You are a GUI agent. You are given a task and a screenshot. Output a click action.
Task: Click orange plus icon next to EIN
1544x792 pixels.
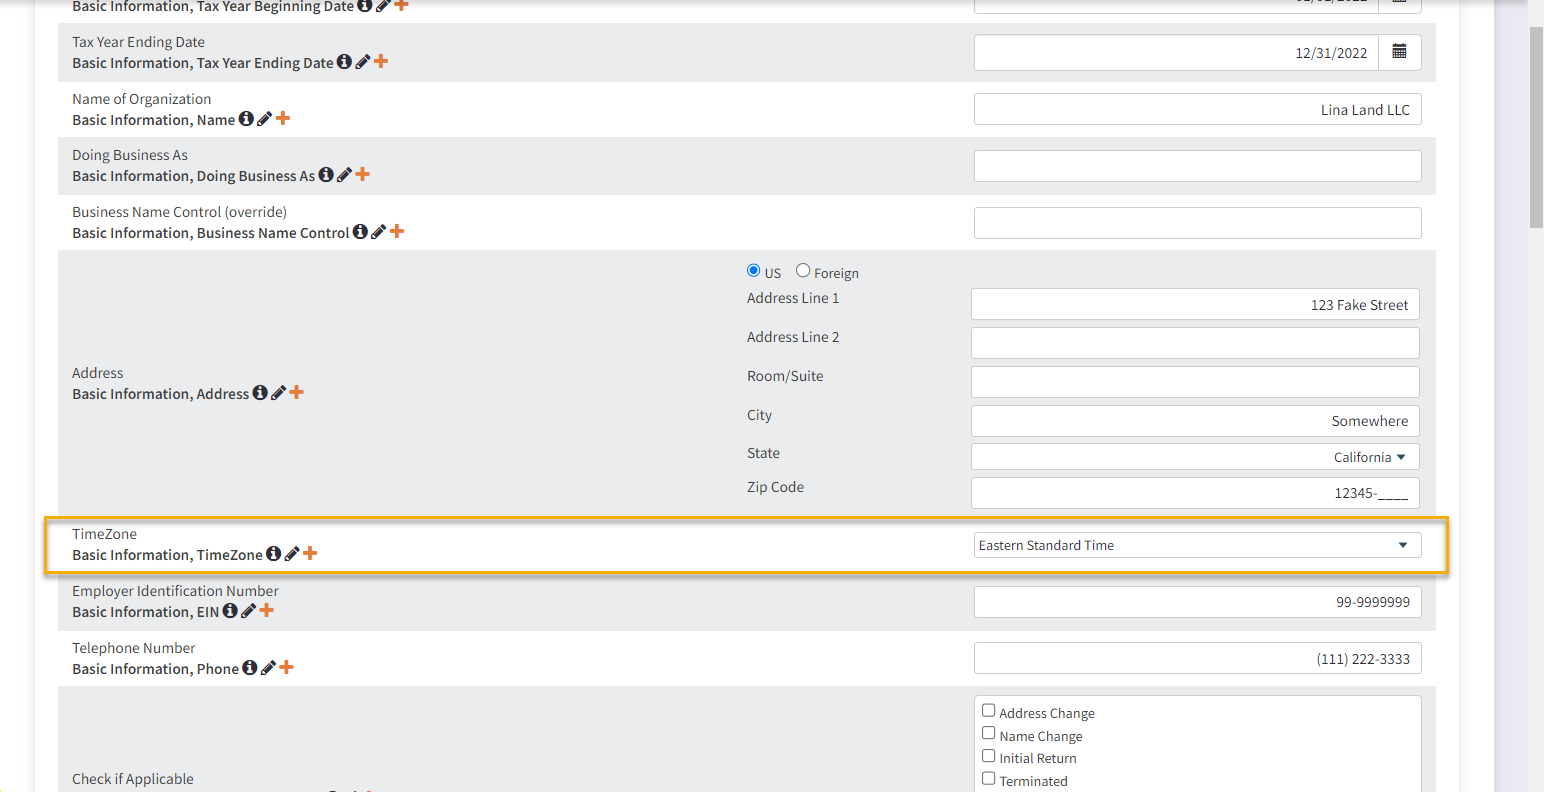[266, 611]
